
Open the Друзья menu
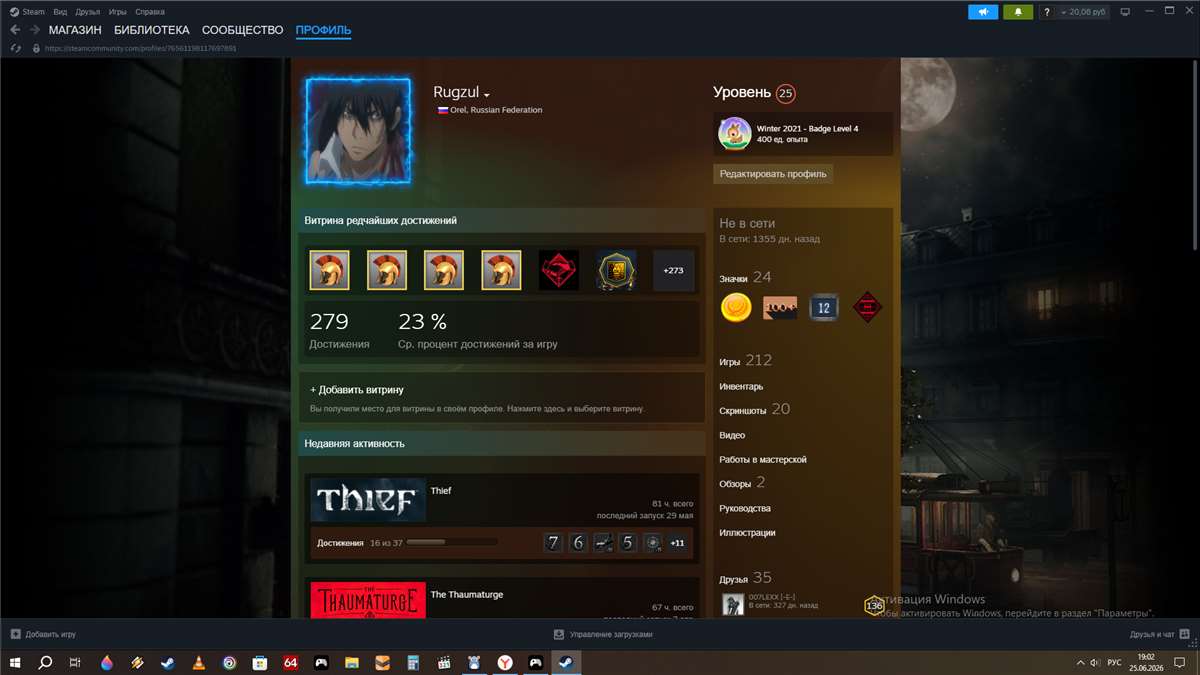coord(87,12)
